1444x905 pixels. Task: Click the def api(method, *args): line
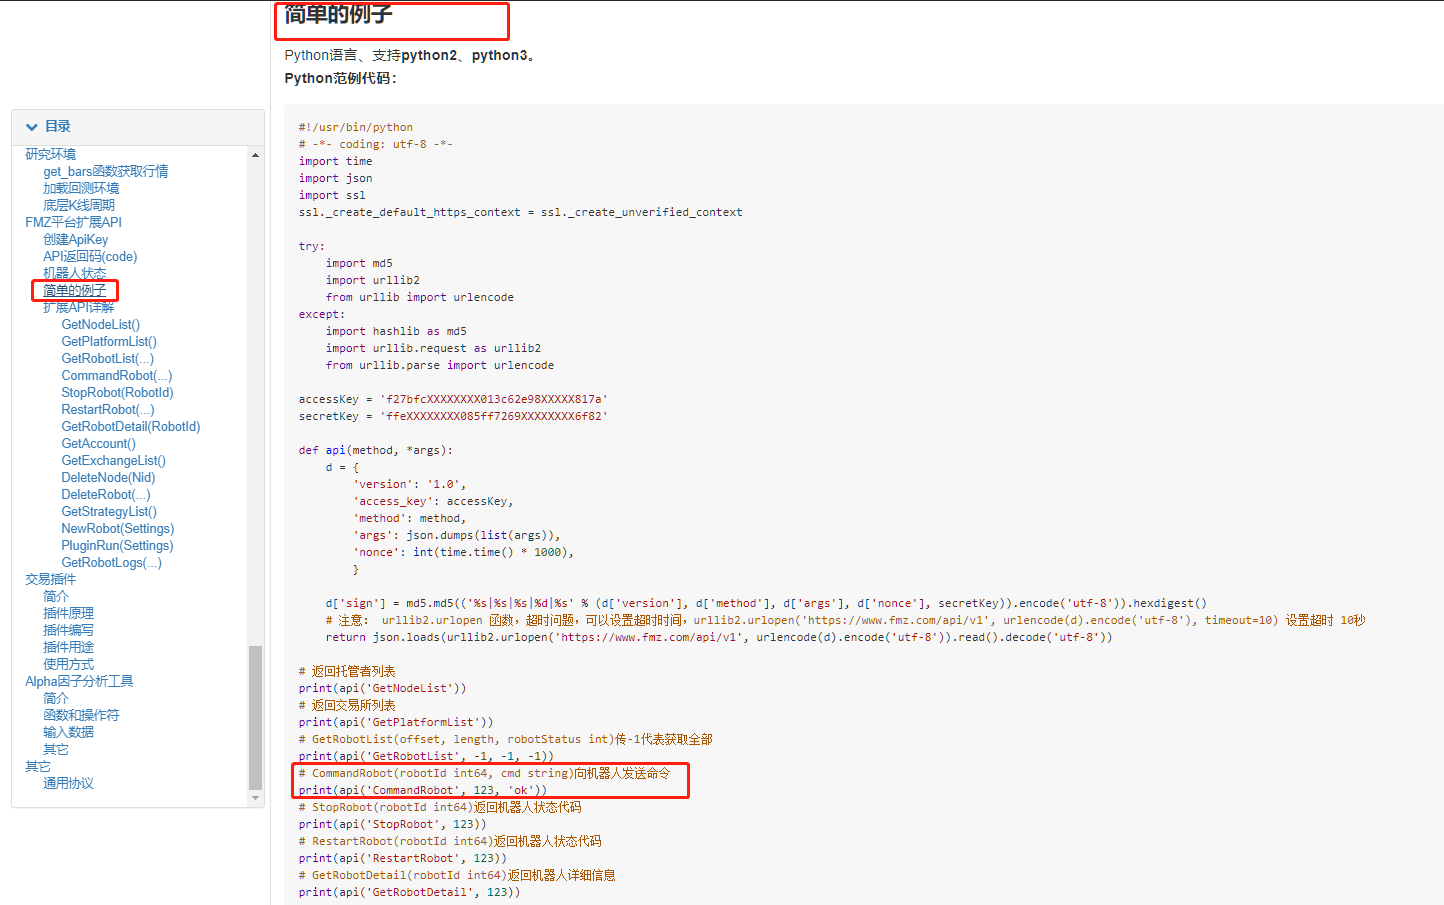click(x=376, y=450)
